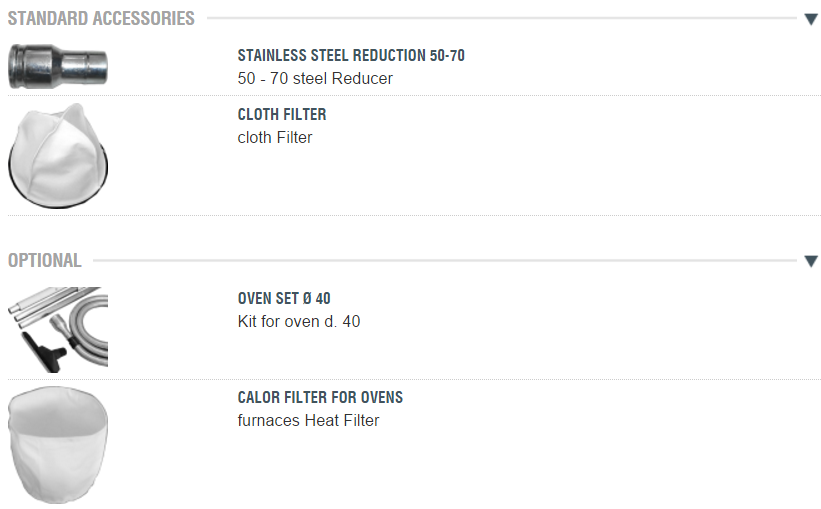Open the calor filter bag image
821x509 pixels.
[x=57, y=444]
